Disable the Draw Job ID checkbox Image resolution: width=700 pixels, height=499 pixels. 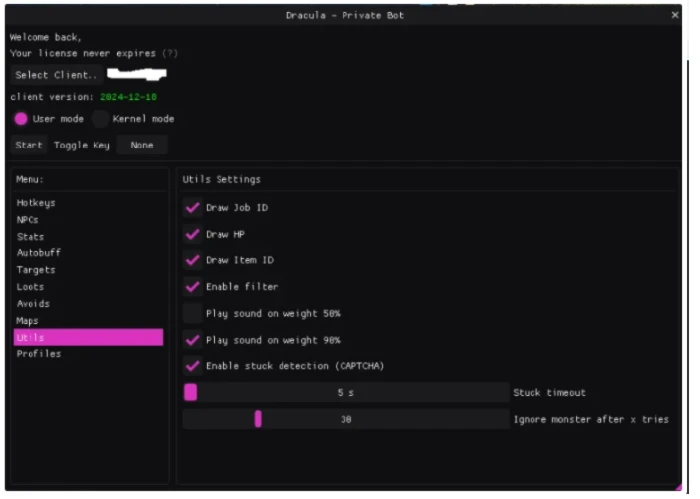point(193,208)
